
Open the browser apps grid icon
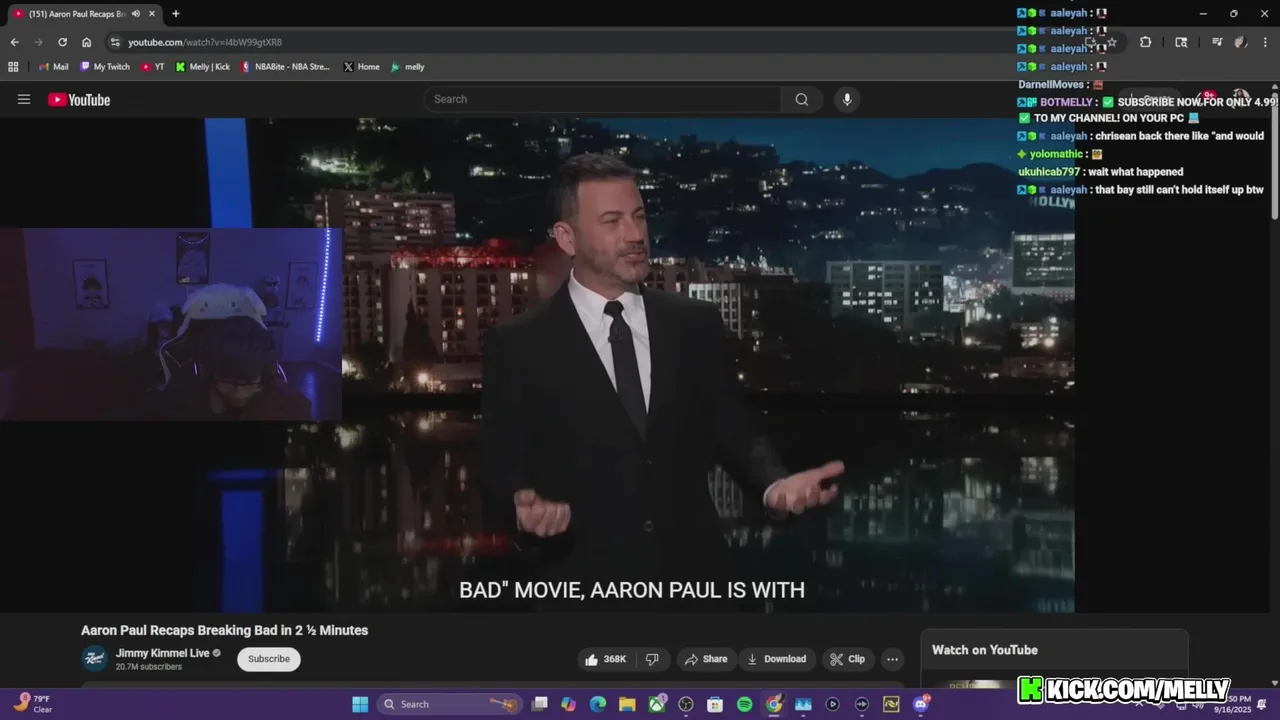pyautogui.click(x=13, y=67)
